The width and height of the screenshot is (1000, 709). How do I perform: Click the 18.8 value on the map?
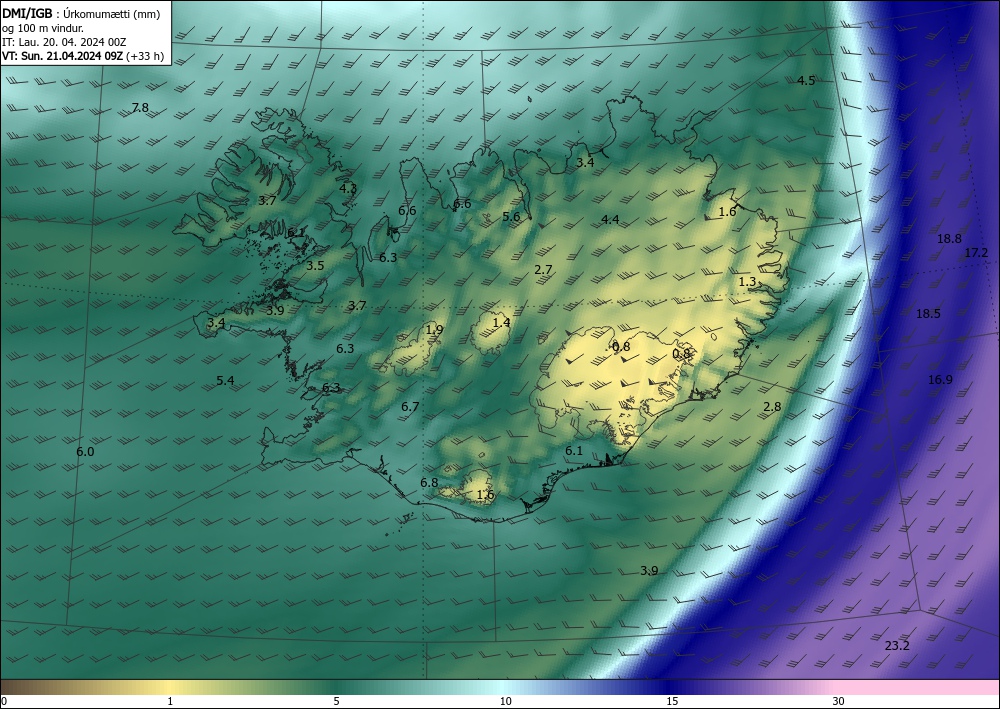pyautogui.click(x=949, y=238)
